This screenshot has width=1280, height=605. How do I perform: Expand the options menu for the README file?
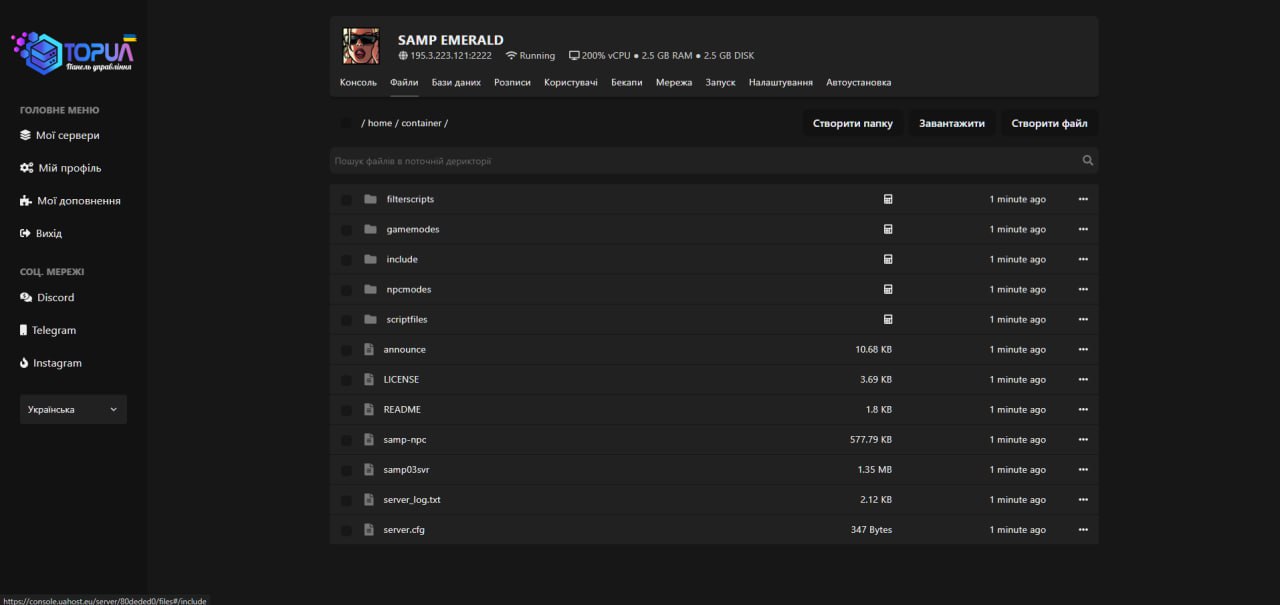pyautogui.click(x=1082, y=410)
